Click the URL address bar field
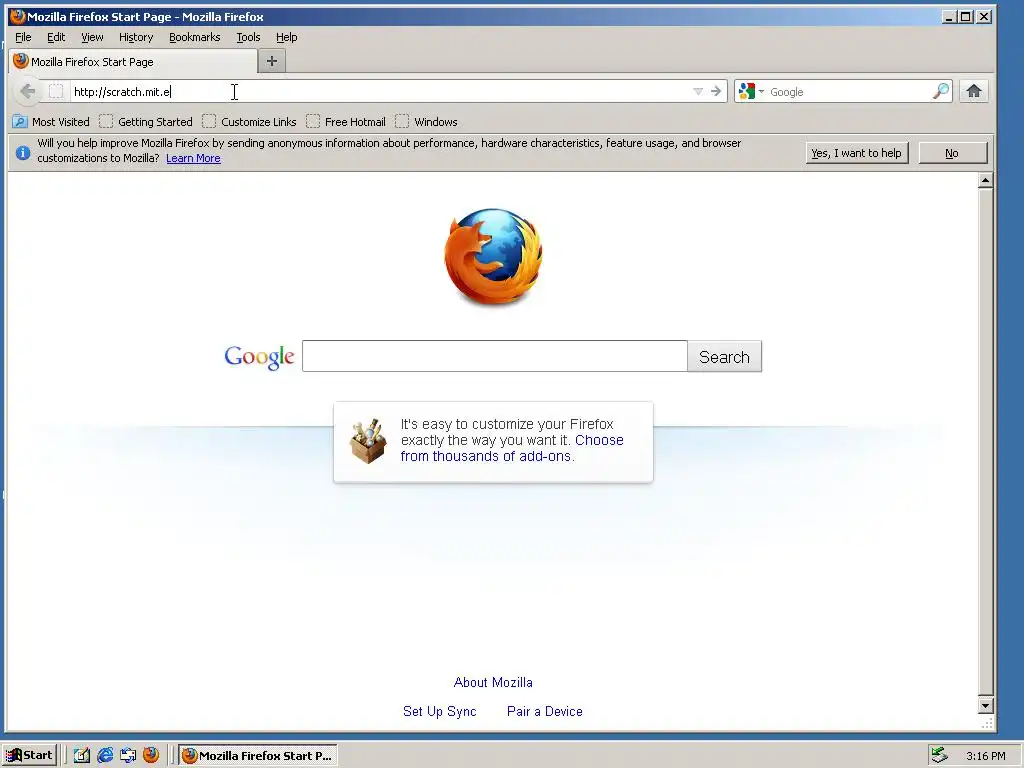This screenshot has width=1024, height=768. coord(379,91)
